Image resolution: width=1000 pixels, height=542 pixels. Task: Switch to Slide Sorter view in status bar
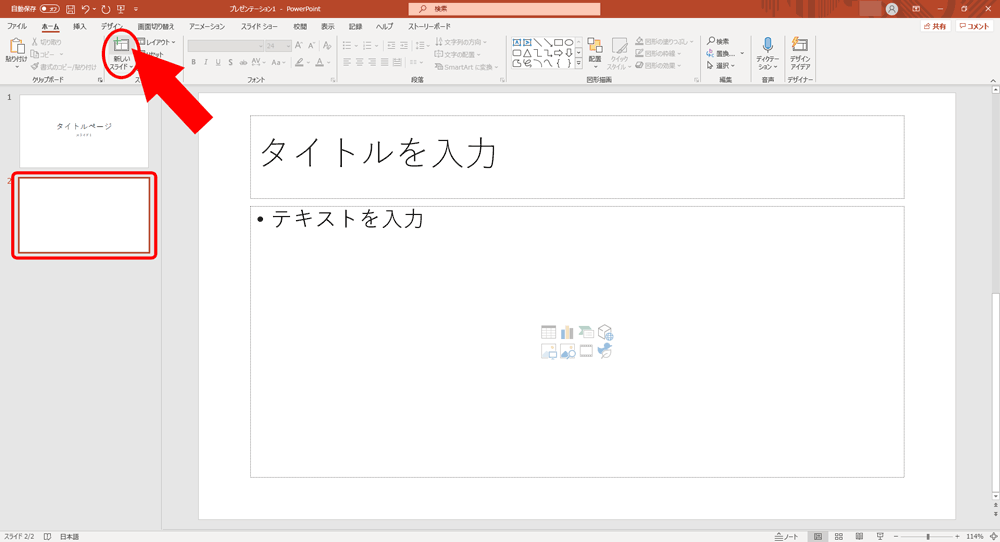[839, 536]
